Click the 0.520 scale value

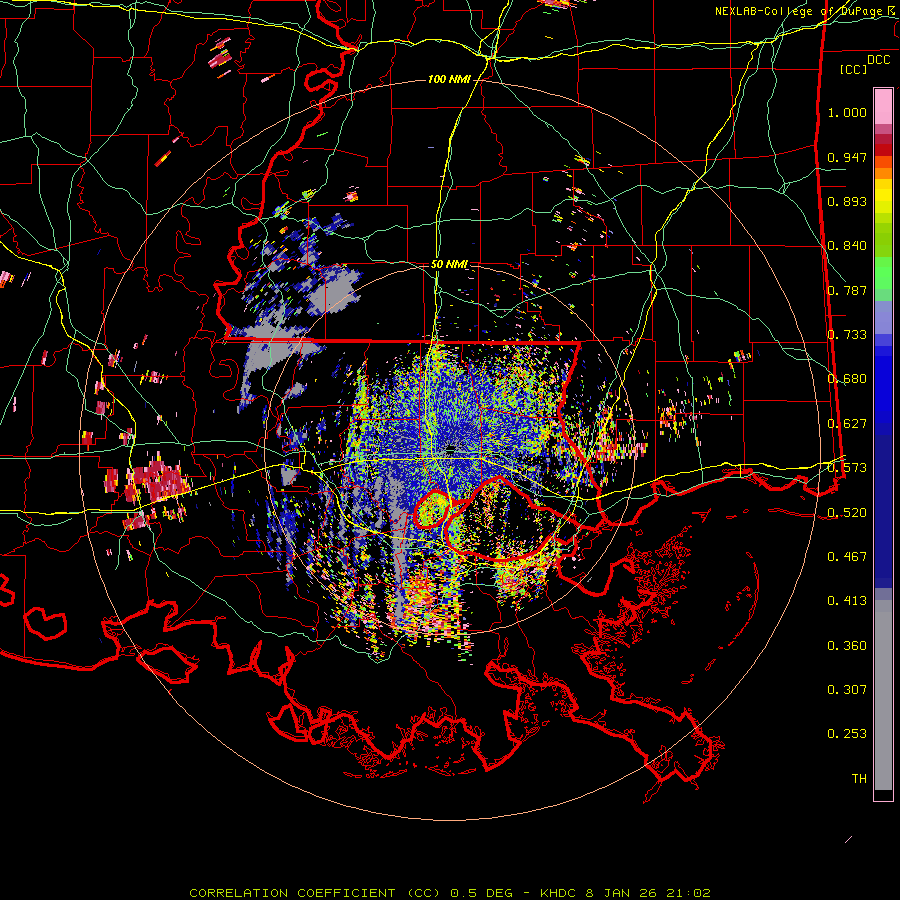[847, 513]
